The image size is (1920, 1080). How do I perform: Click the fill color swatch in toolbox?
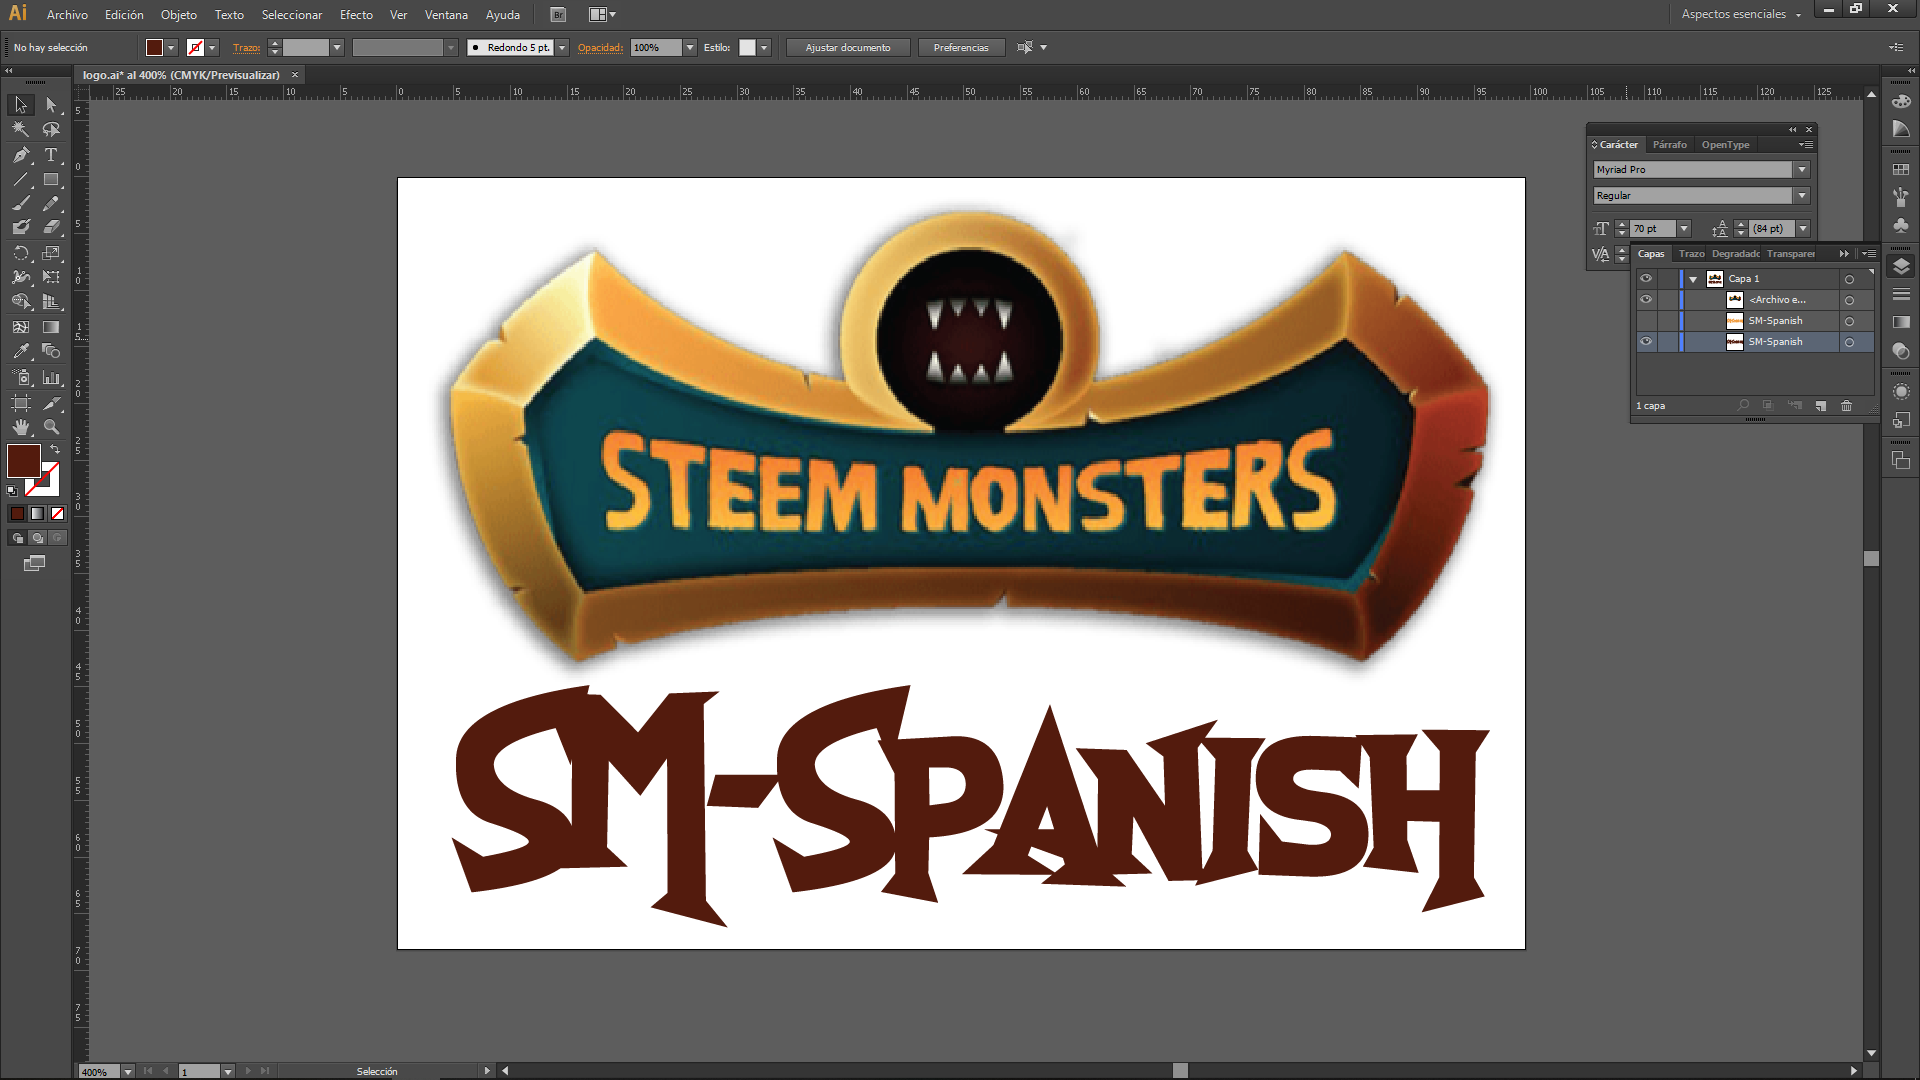[23, 461]
